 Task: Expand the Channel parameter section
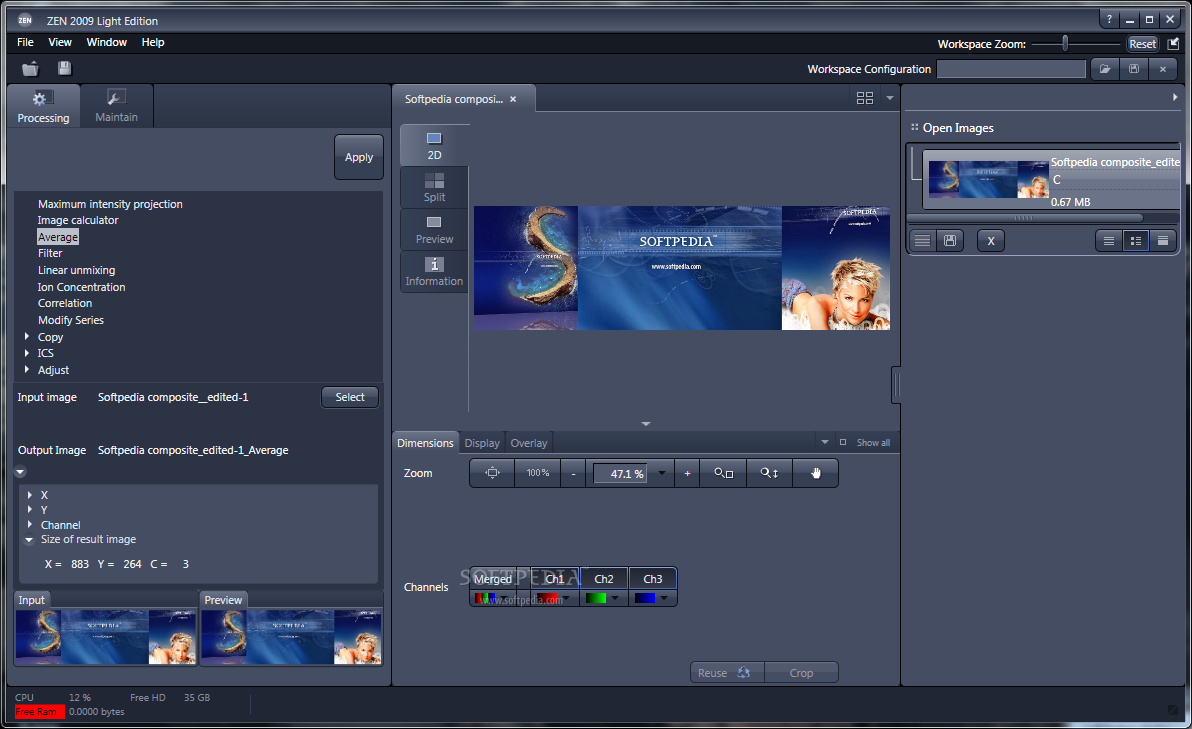click(30, 525)
